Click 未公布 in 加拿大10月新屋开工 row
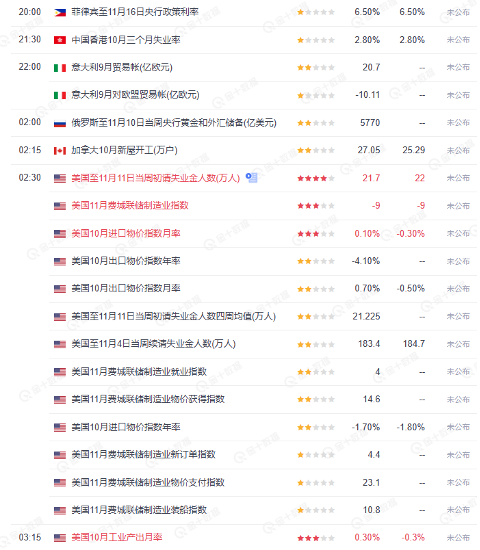 click(458, 150)
